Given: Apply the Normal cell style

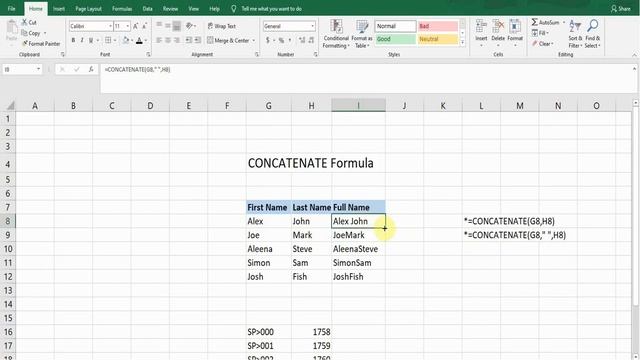Looking at the screenshot, I should click(x=395, y=26).
